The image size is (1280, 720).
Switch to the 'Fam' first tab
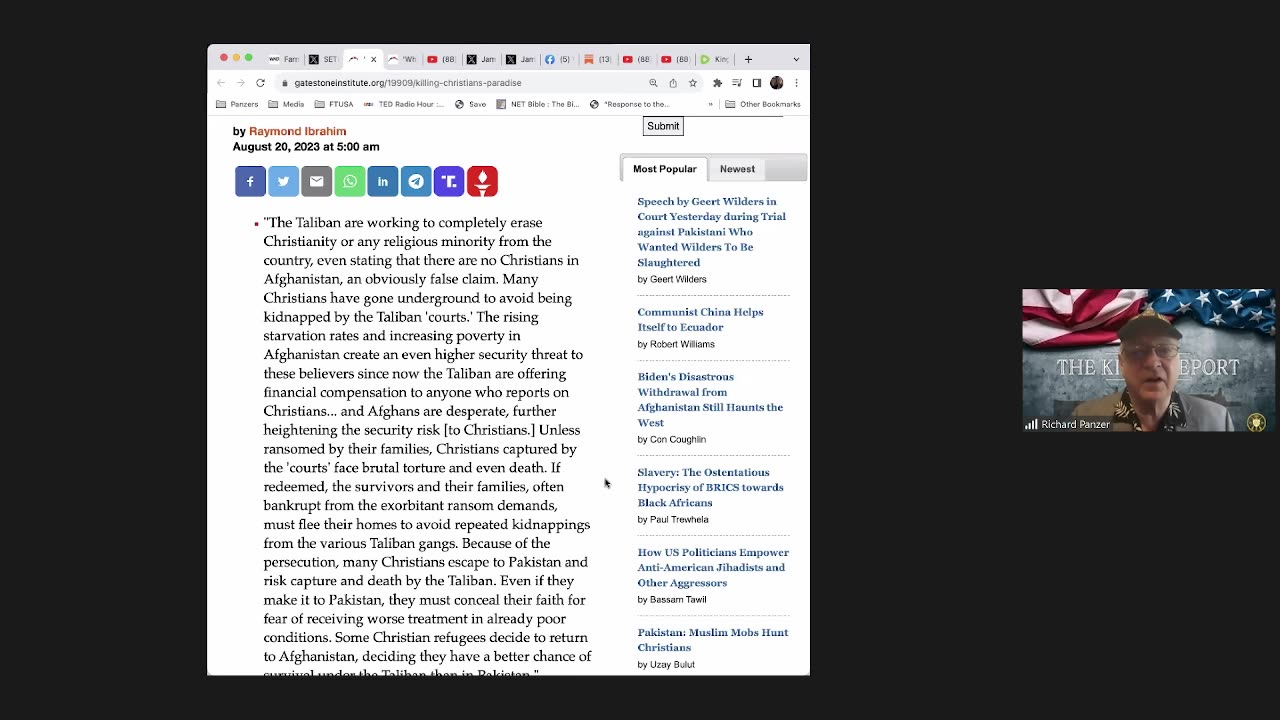point(284,59)
